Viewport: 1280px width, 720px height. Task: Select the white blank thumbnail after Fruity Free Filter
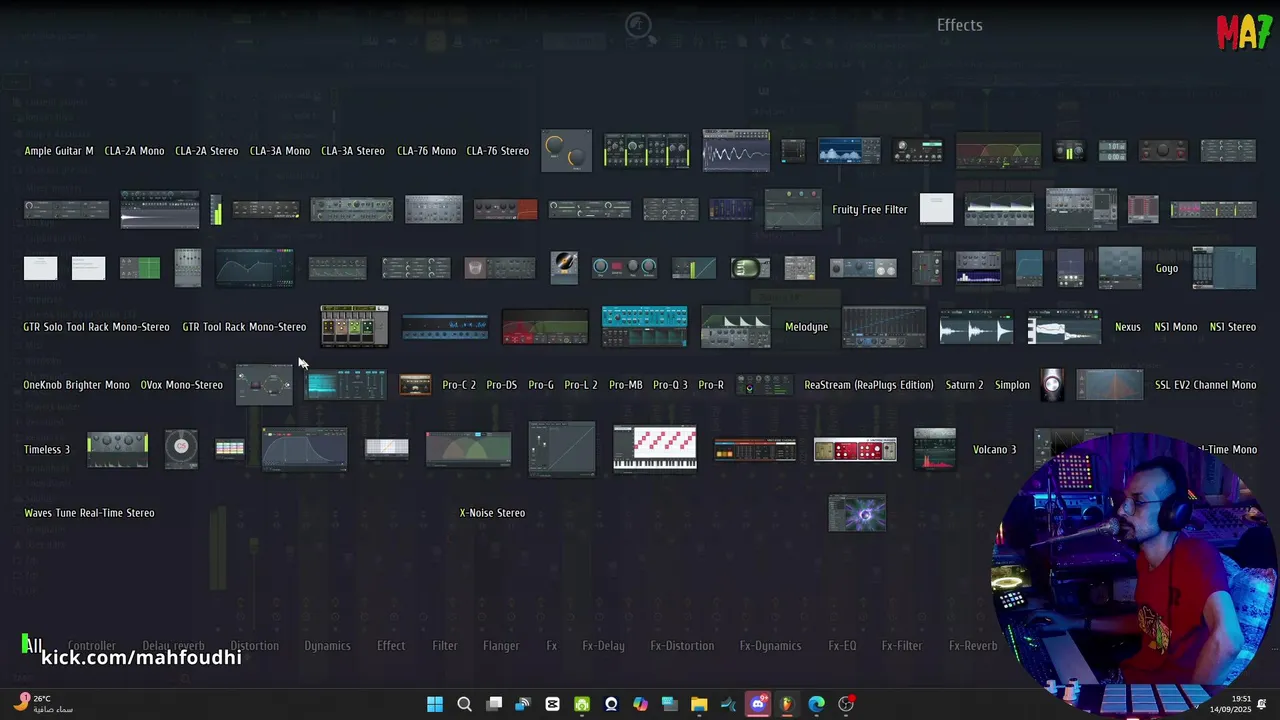937,209
